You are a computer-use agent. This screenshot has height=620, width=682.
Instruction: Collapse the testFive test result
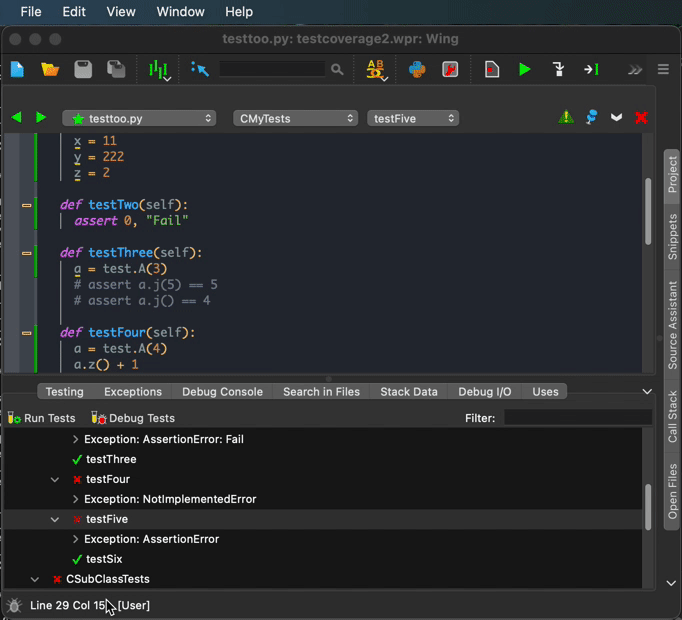pos(55,519)
